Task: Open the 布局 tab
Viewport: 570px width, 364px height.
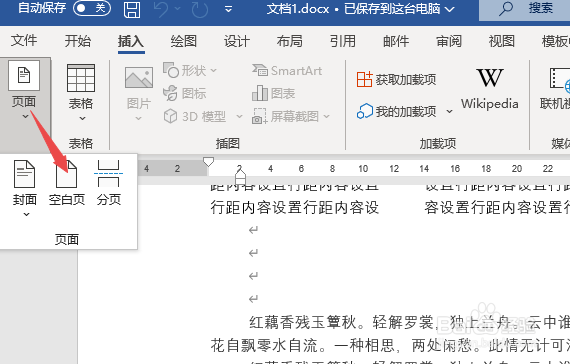Action: (x=290, y=41)
